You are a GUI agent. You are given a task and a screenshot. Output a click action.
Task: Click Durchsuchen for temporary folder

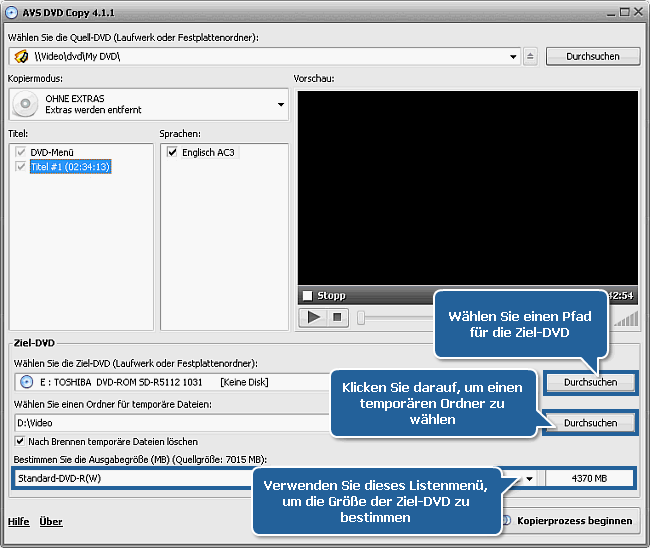pos(590,423)
